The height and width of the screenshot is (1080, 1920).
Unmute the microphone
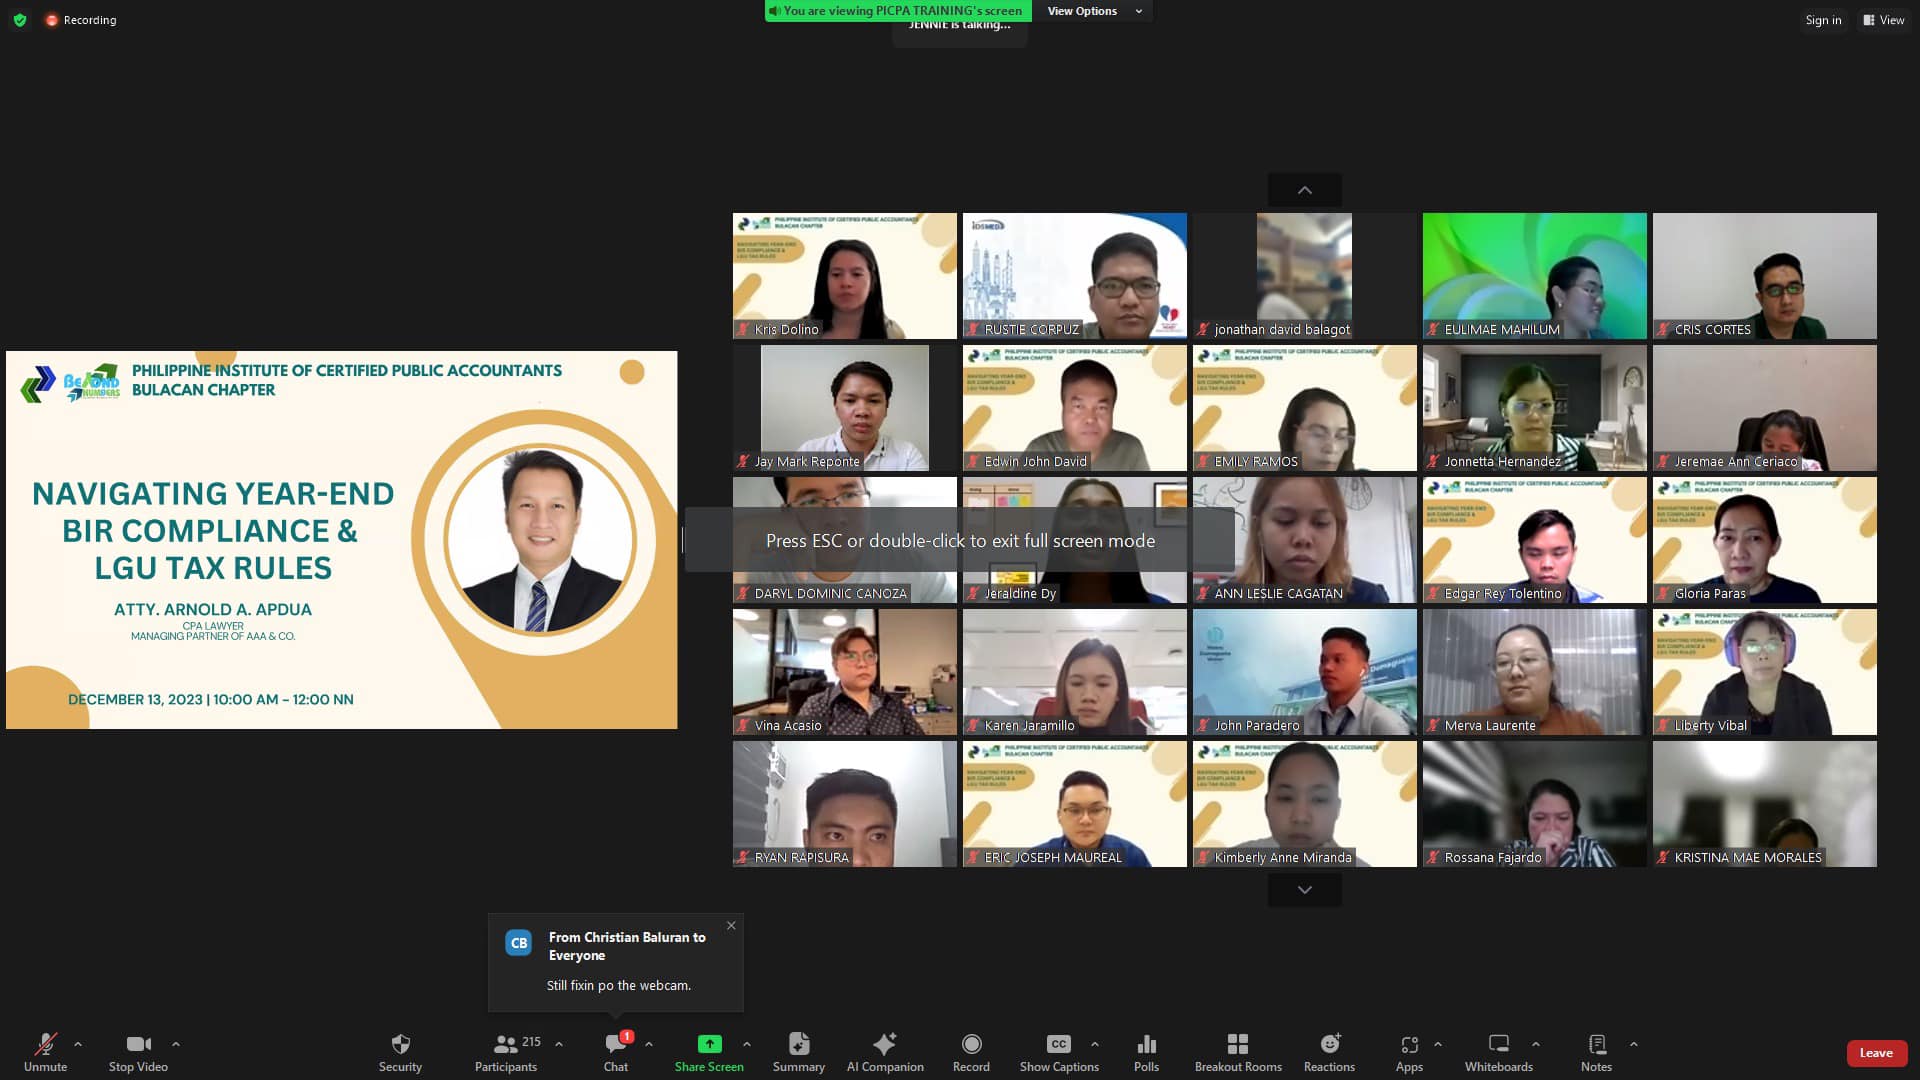[45, 1053]
